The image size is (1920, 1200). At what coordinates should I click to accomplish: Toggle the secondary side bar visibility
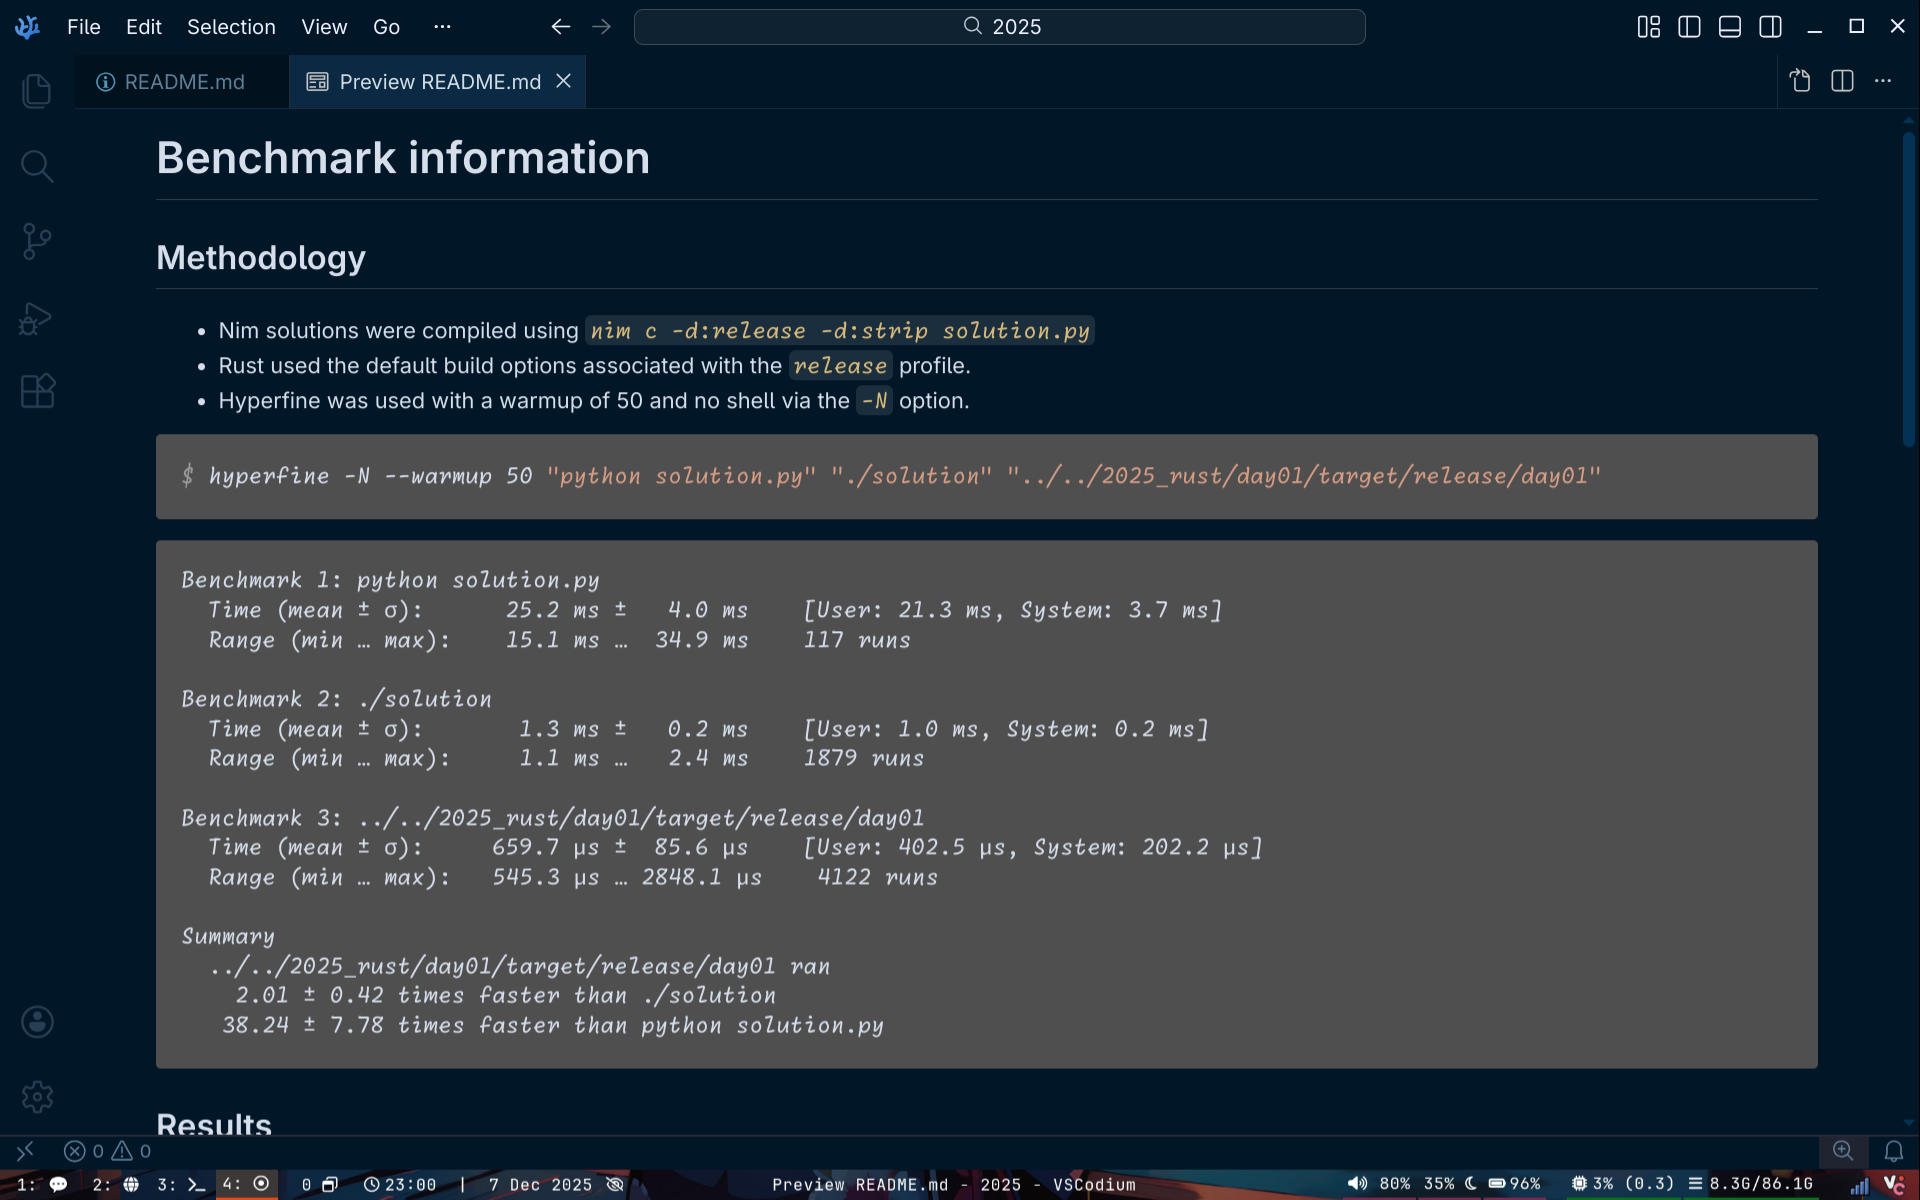[x=1770, y=27]
